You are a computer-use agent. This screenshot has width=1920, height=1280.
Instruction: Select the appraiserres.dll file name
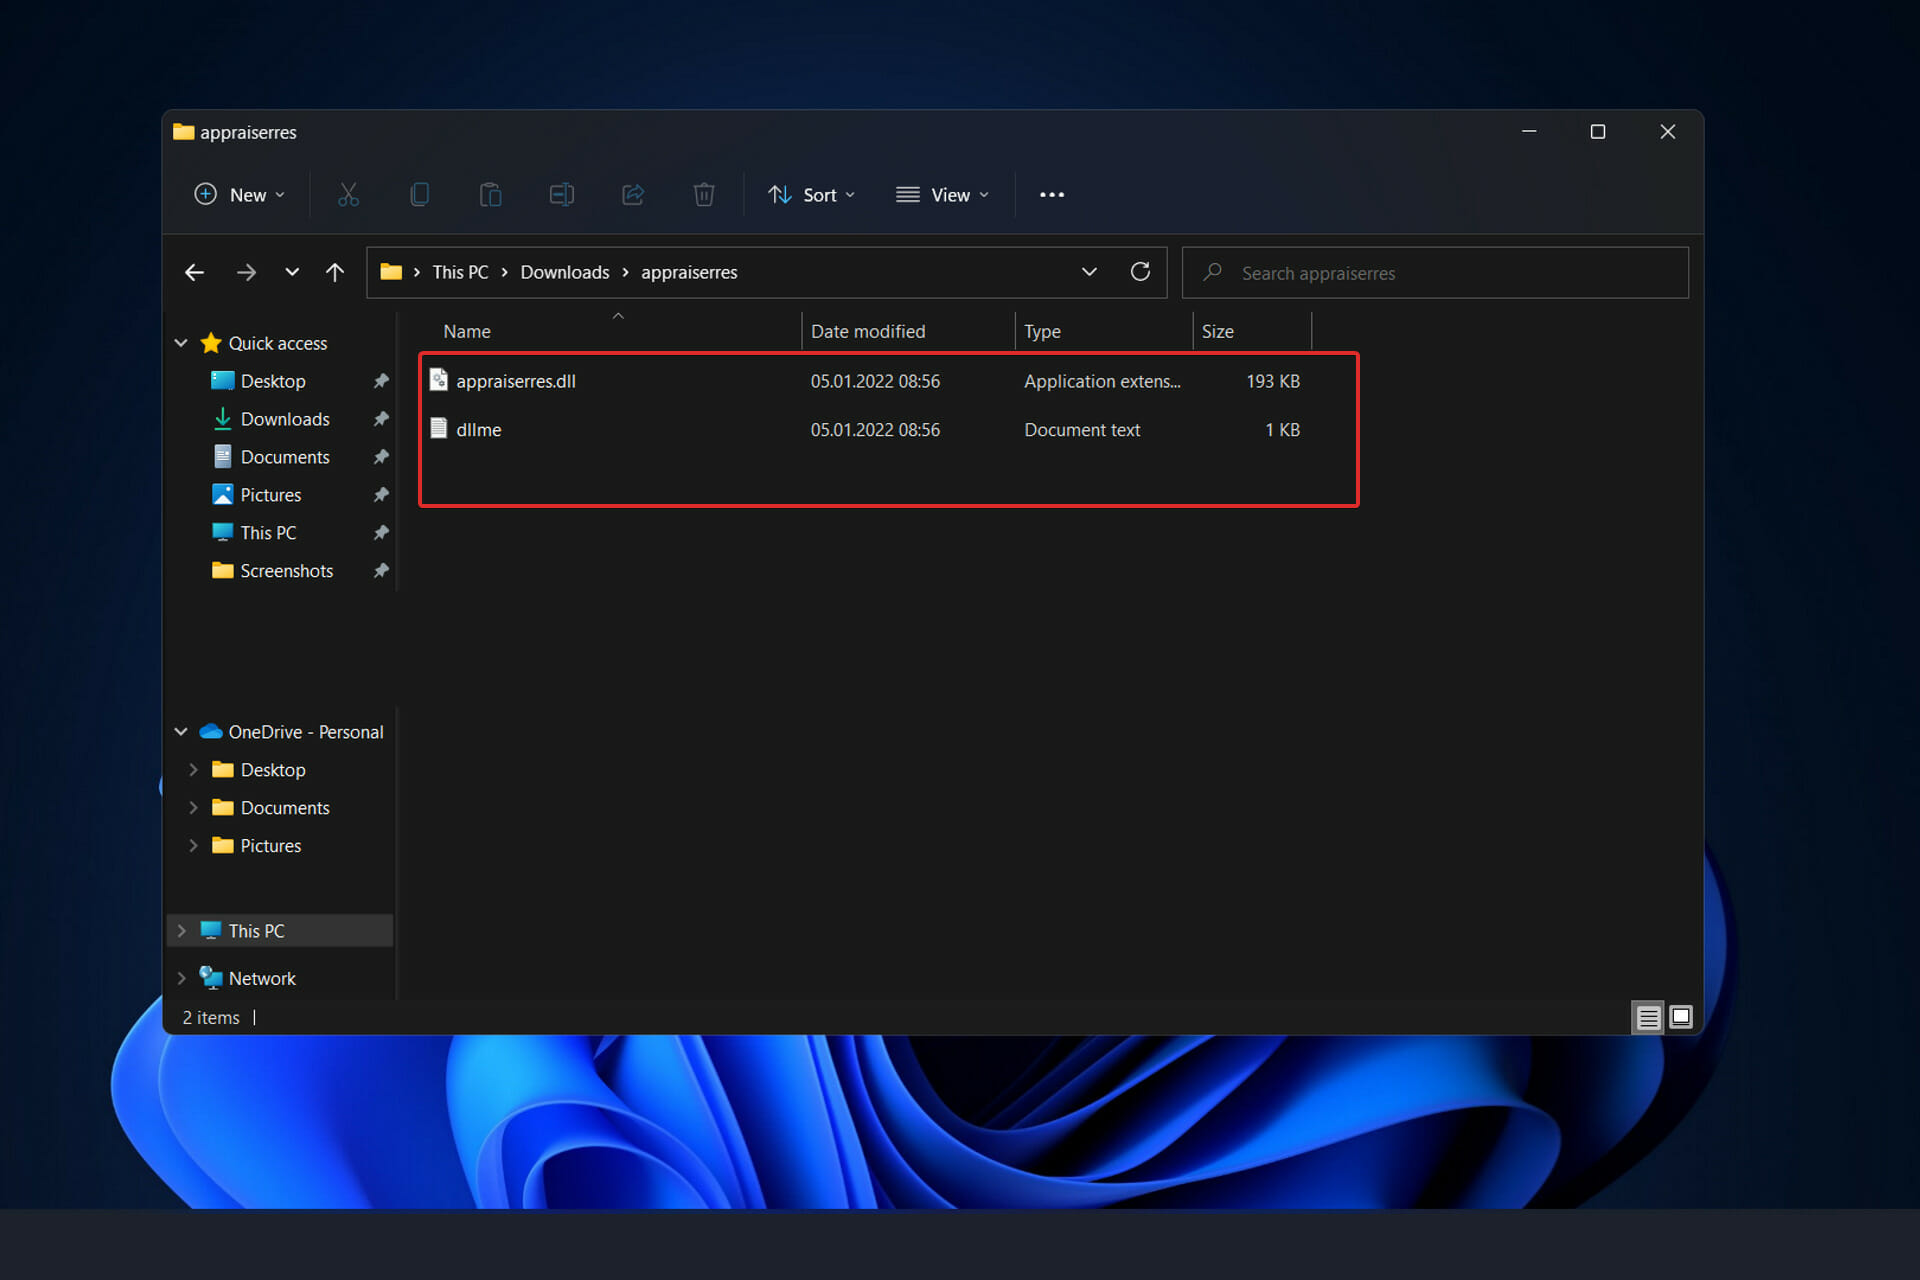pos(516,381)
